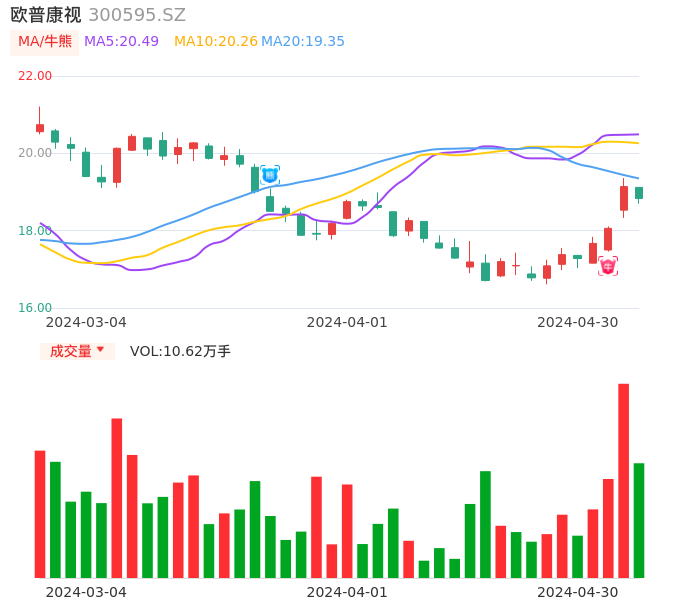The height and width of the screenshot is (606, 686).
Task: Click the 300595.SZ ticker code
Action: 137,15
